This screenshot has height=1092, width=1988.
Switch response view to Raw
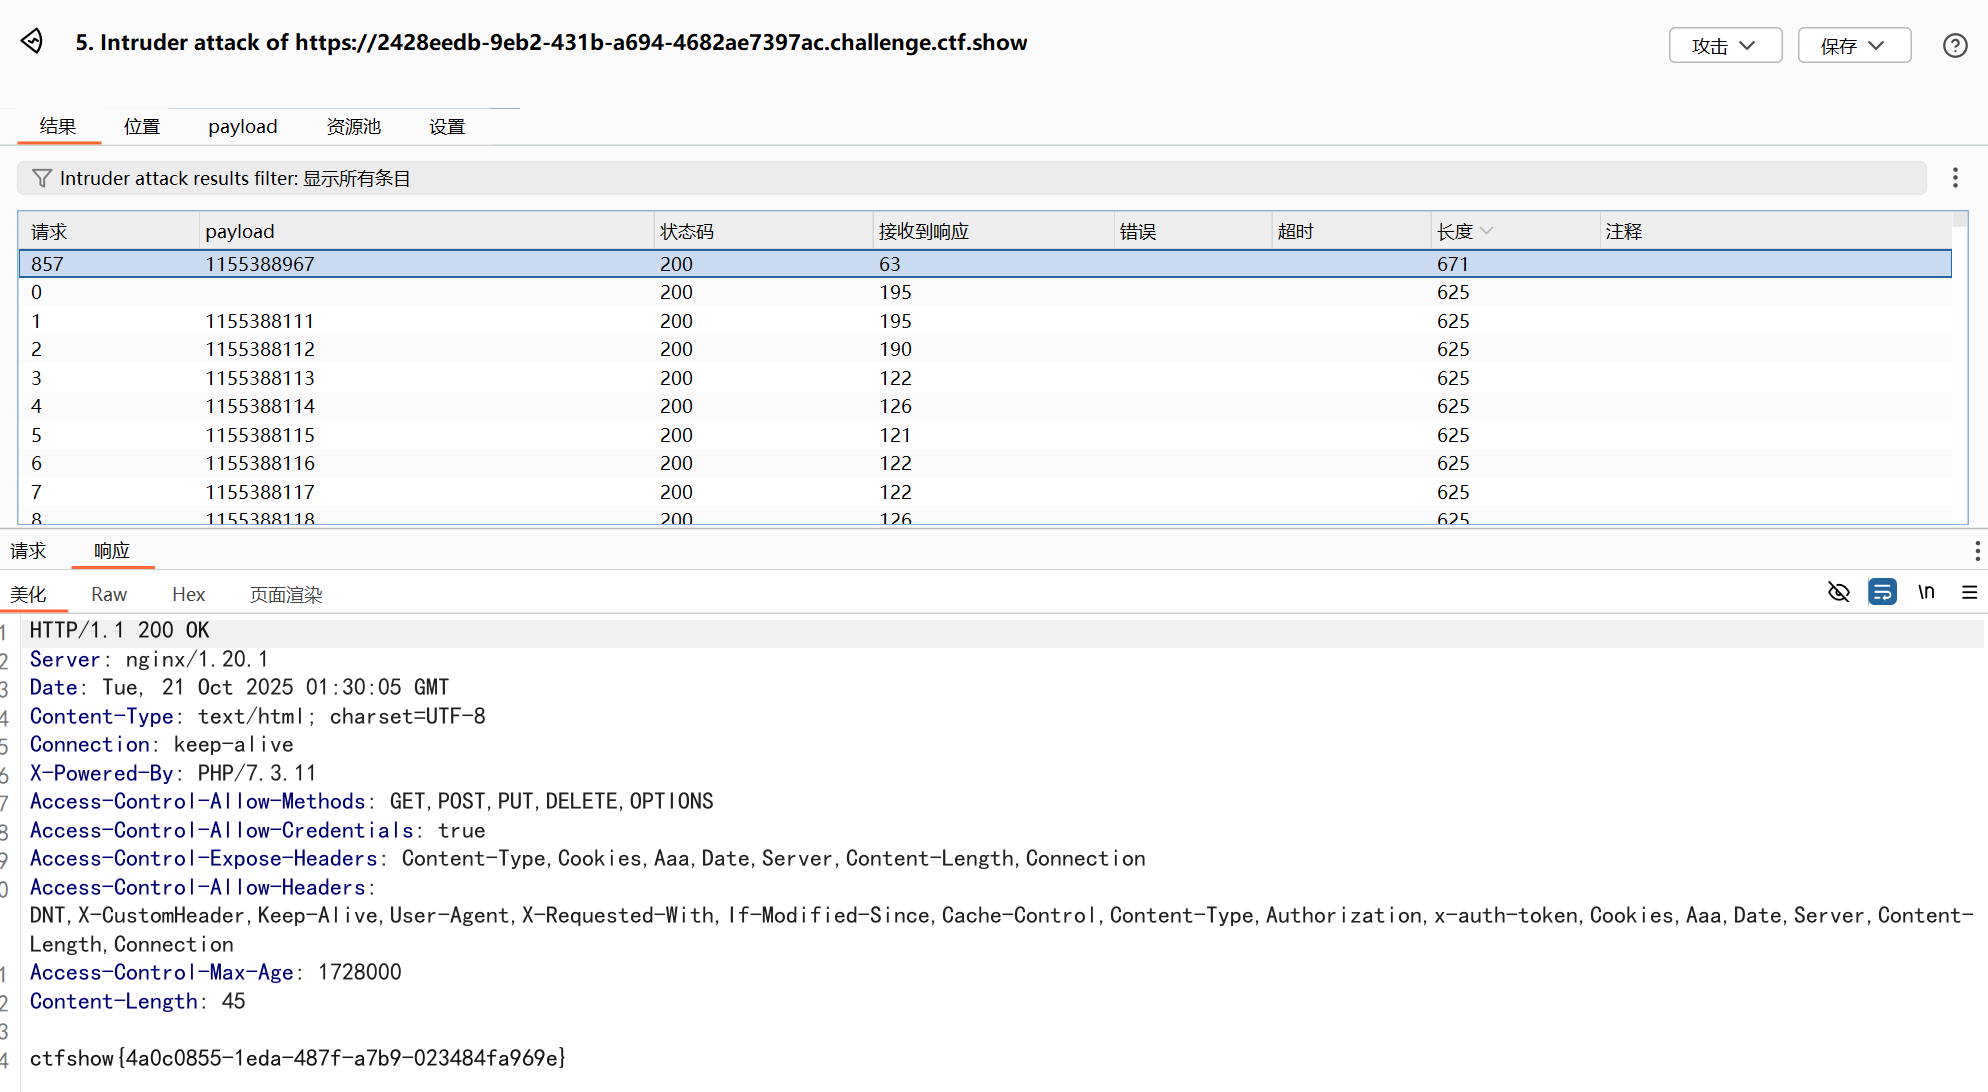point(109,595)
